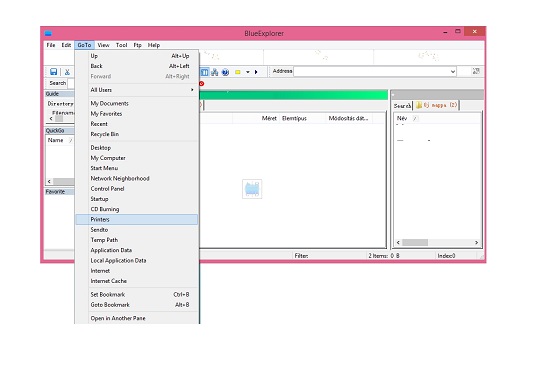This screenshot has width=550, height=378.
Task: Click the BlueExplorer app icon in title bar
Action: (48, 33)
